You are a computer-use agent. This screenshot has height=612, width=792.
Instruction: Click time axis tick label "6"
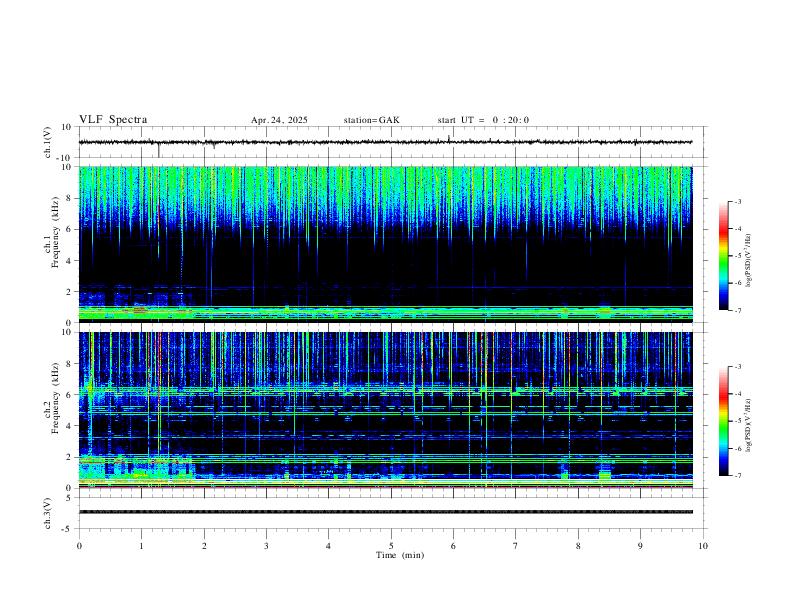point(453,546)
